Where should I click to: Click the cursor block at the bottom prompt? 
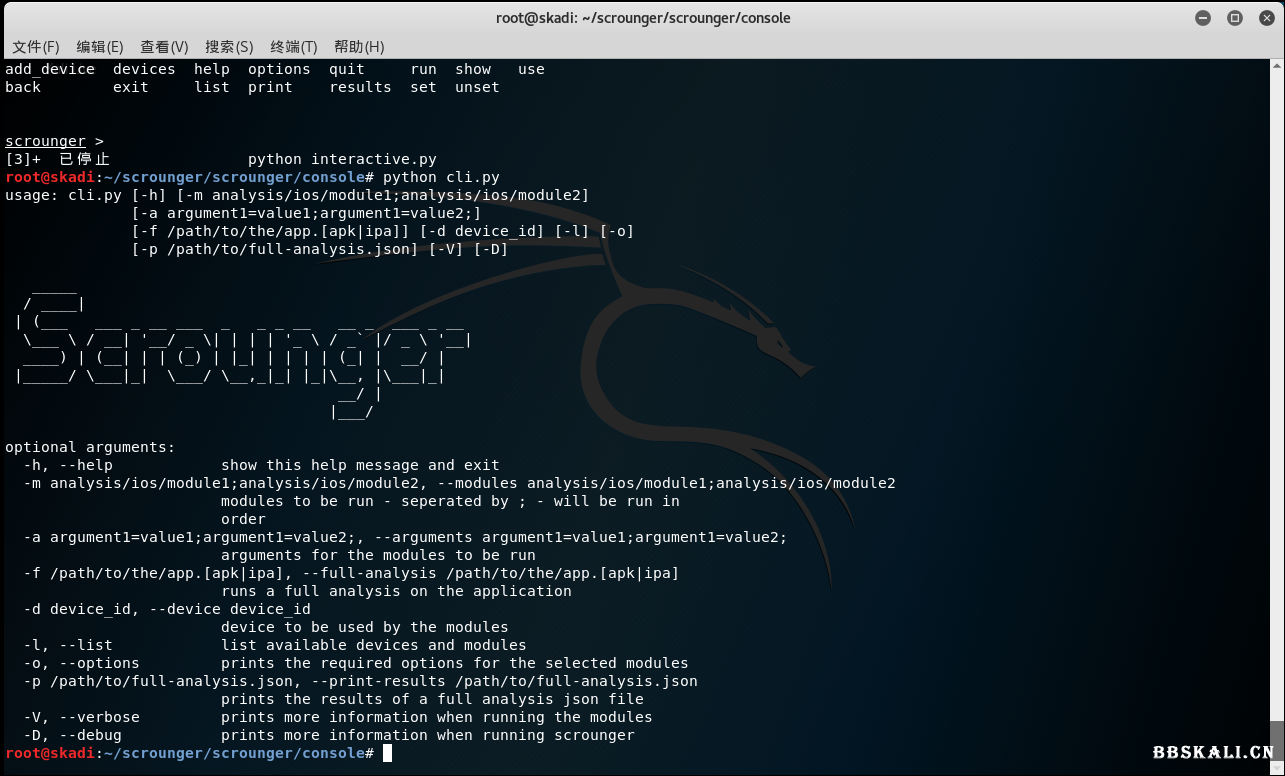(387, 753)
